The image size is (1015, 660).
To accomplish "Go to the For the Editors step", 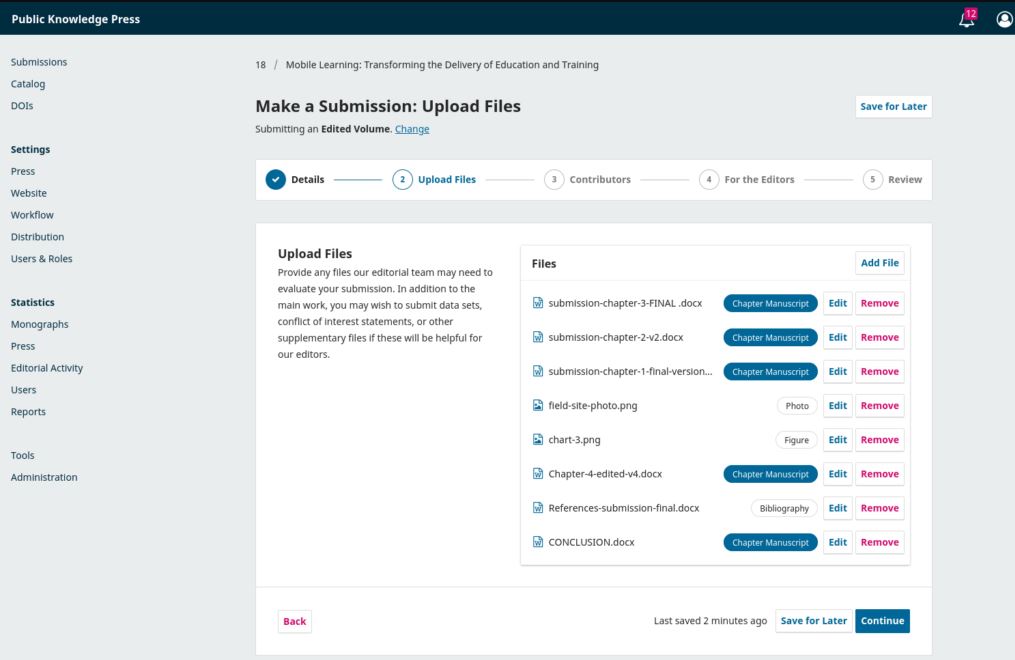I will (746, 179).
